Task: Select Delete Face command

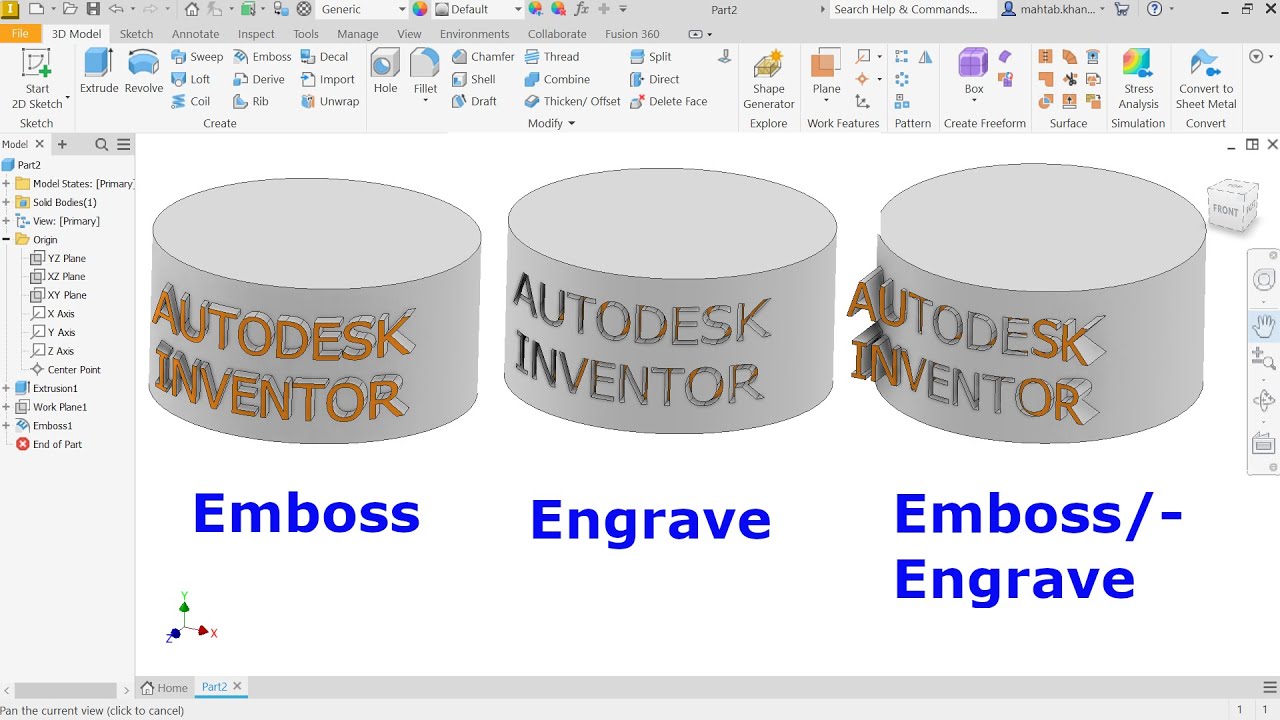Action: 668,101
